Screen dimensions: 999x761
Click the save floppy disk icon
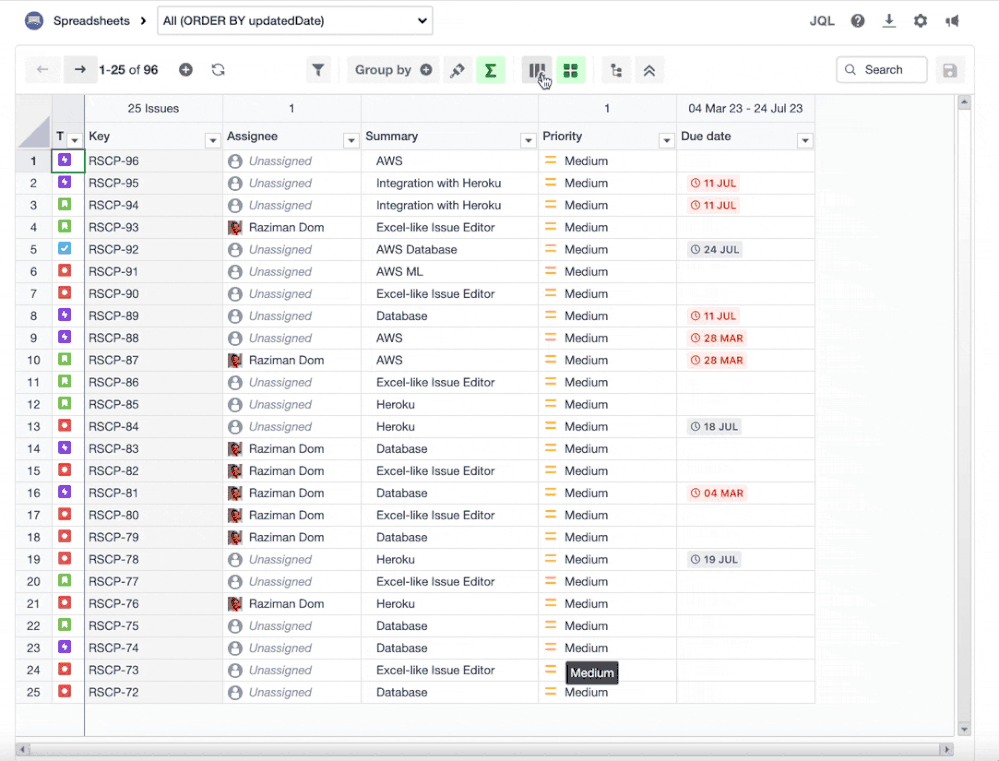[x=949, y=69]
